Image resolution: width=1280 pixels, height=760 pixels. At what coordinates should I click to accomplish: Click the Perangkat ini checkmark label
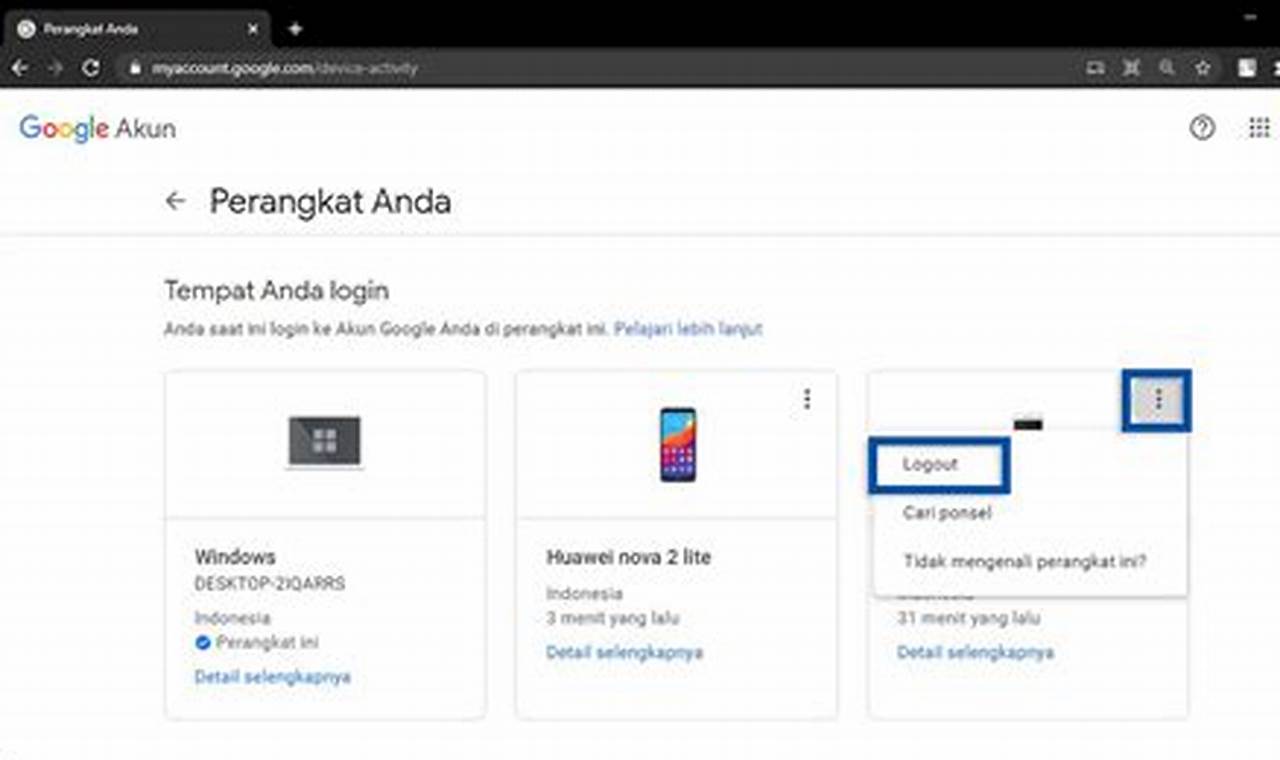click(x=257, y=642)
